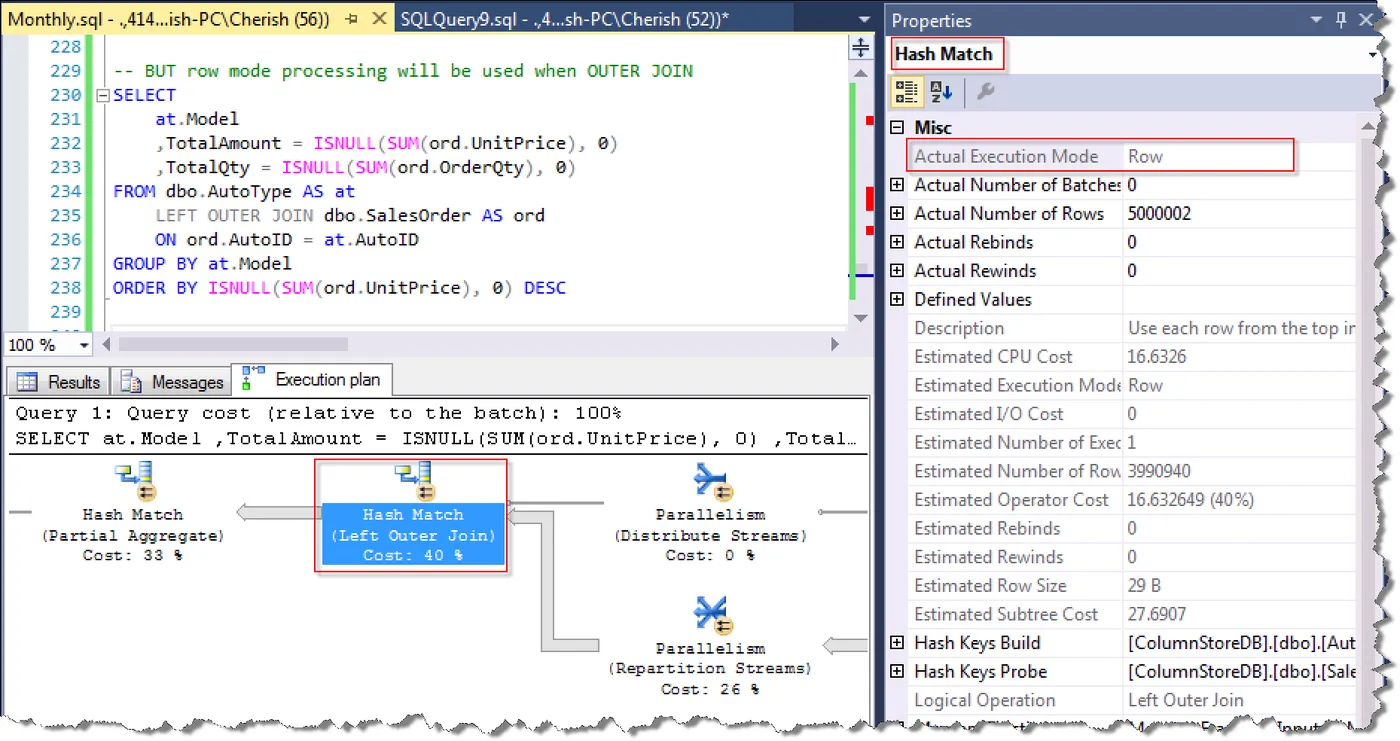This screenshot has height=741, width=1400.
Task: Collapse the SELECT statement outline in editor
Action: (102, 96)
